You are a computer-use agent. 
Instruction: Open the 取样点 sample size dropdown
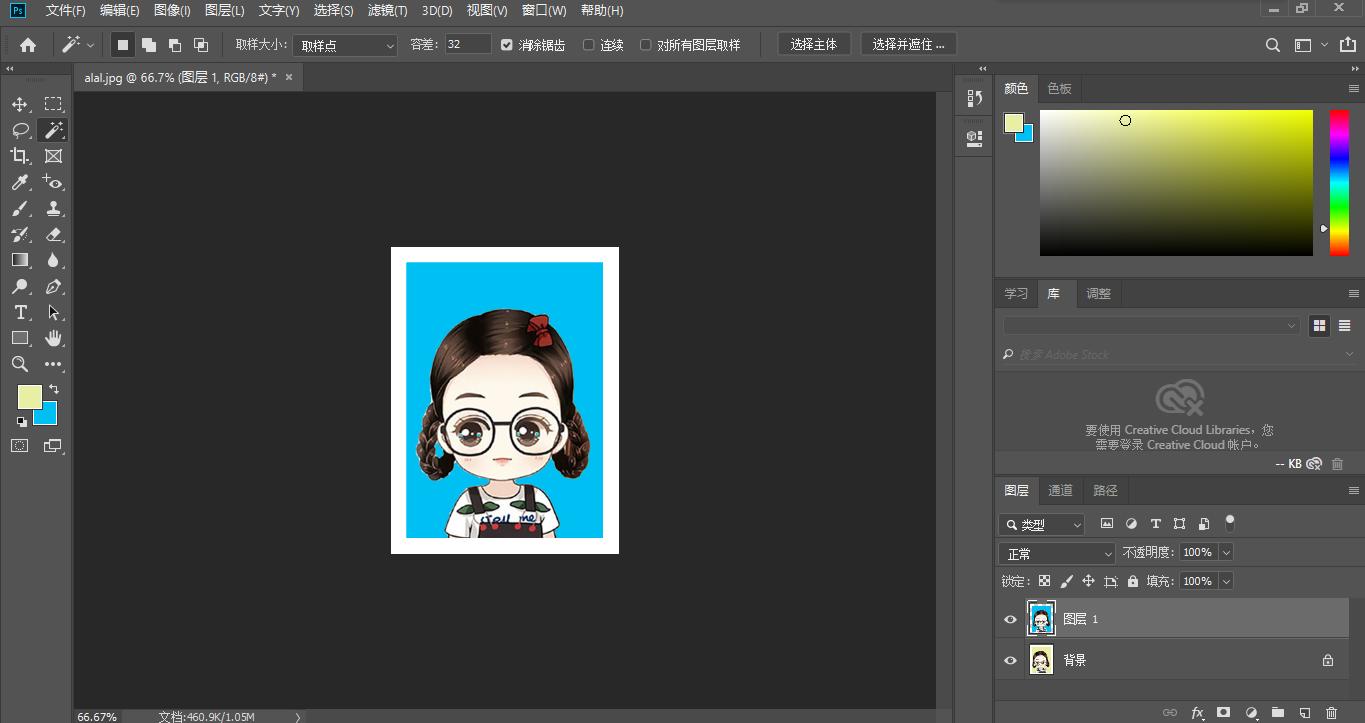click(x=347, y=45)
